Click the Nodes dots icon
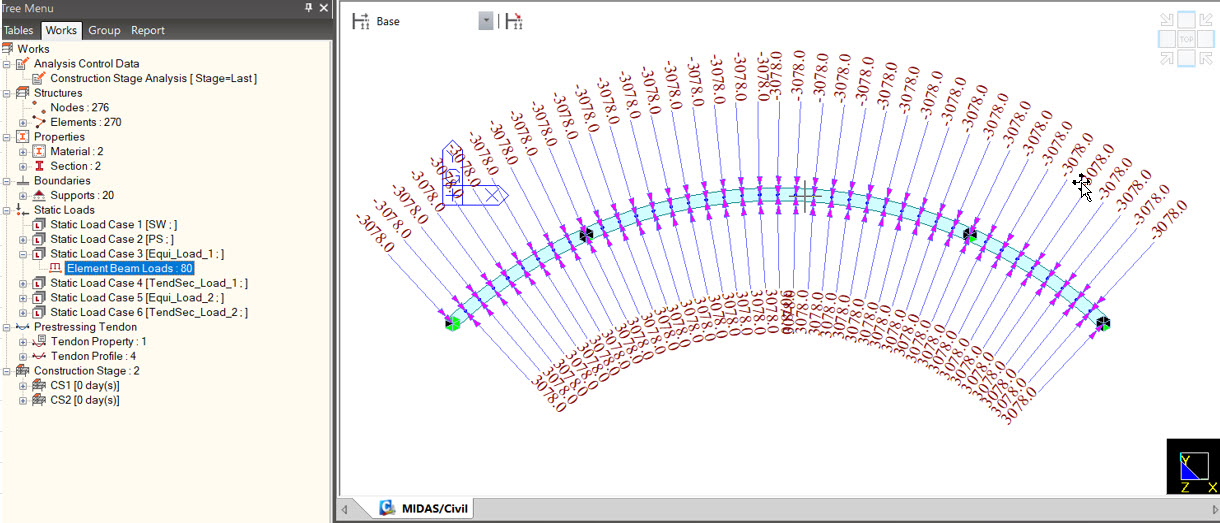Viewport: 1220px width, 523px height. (x=39, y=107)
